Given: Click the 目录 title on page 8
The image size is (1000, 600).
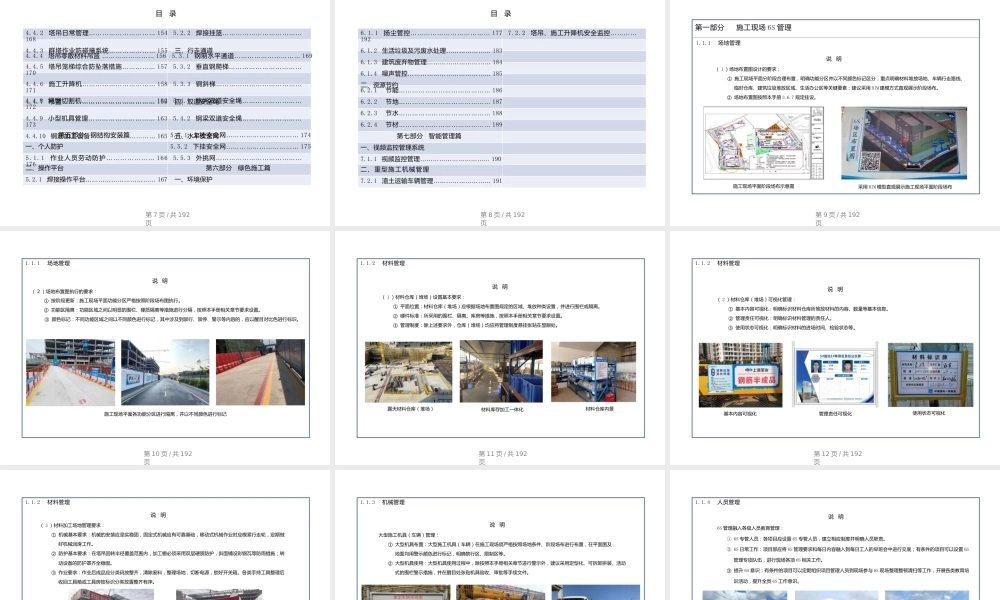Looking at the screenshot, I should click(501, 13).
